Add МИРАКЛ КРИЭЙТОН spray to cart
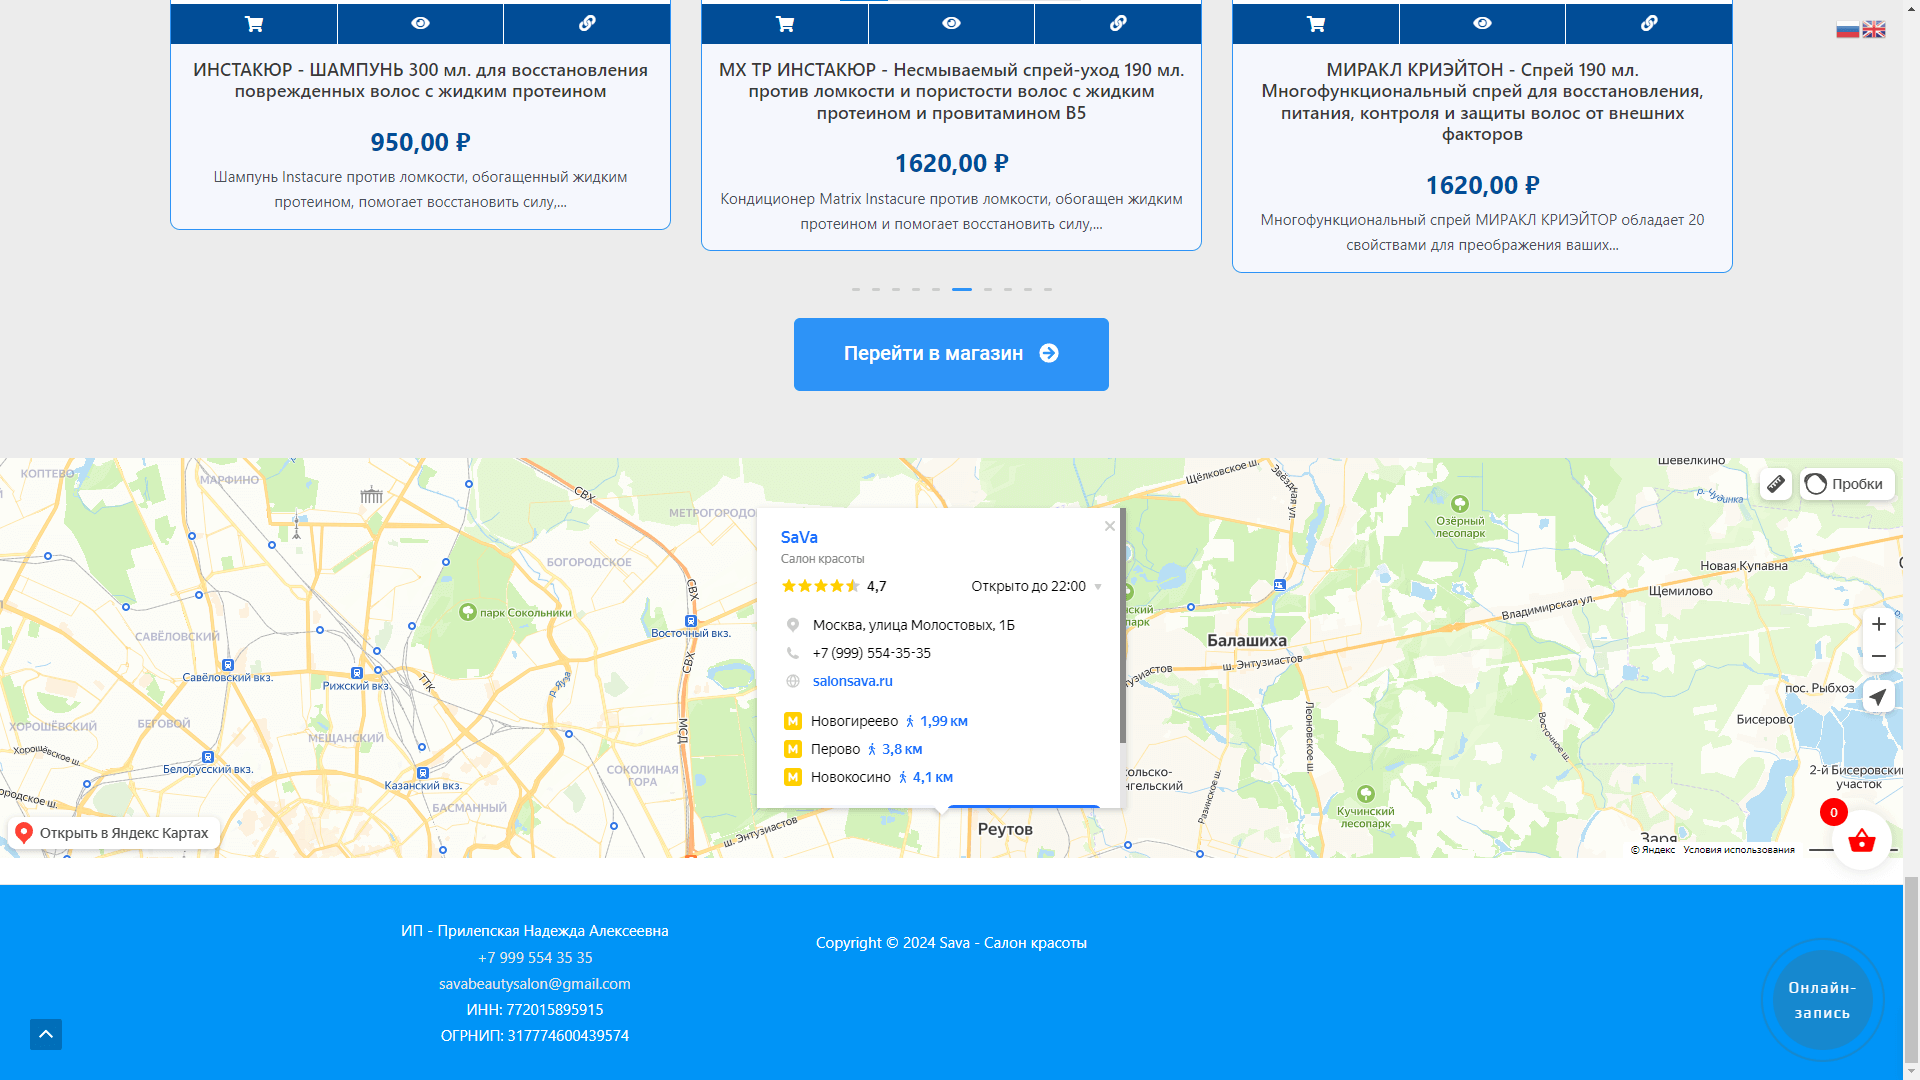Image resolution: width=1920 pixels, height=1080 pixels. 1316,23
